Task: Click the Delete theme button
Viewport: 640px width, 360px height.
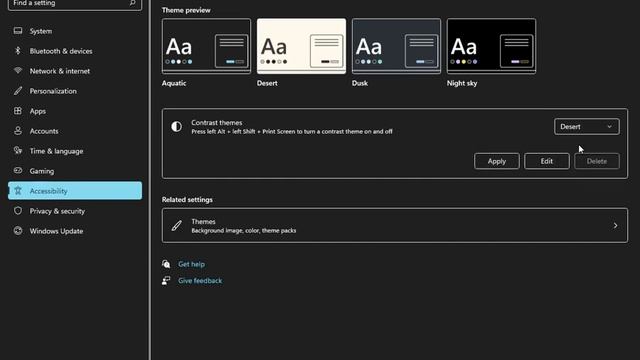Action: (597, 161)
